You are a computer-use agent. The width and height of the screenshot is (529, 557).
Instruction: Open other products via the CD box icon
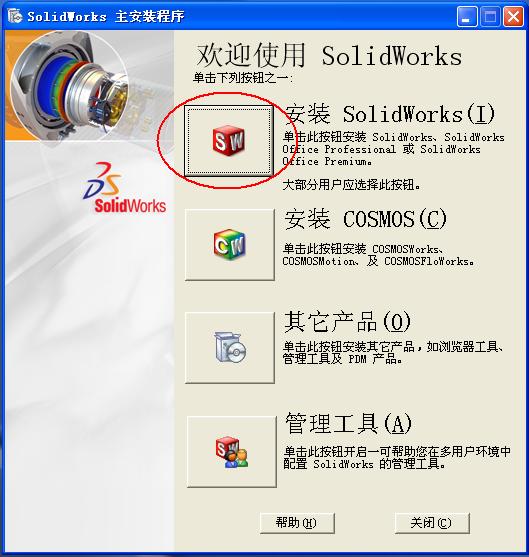coord(230,347)
